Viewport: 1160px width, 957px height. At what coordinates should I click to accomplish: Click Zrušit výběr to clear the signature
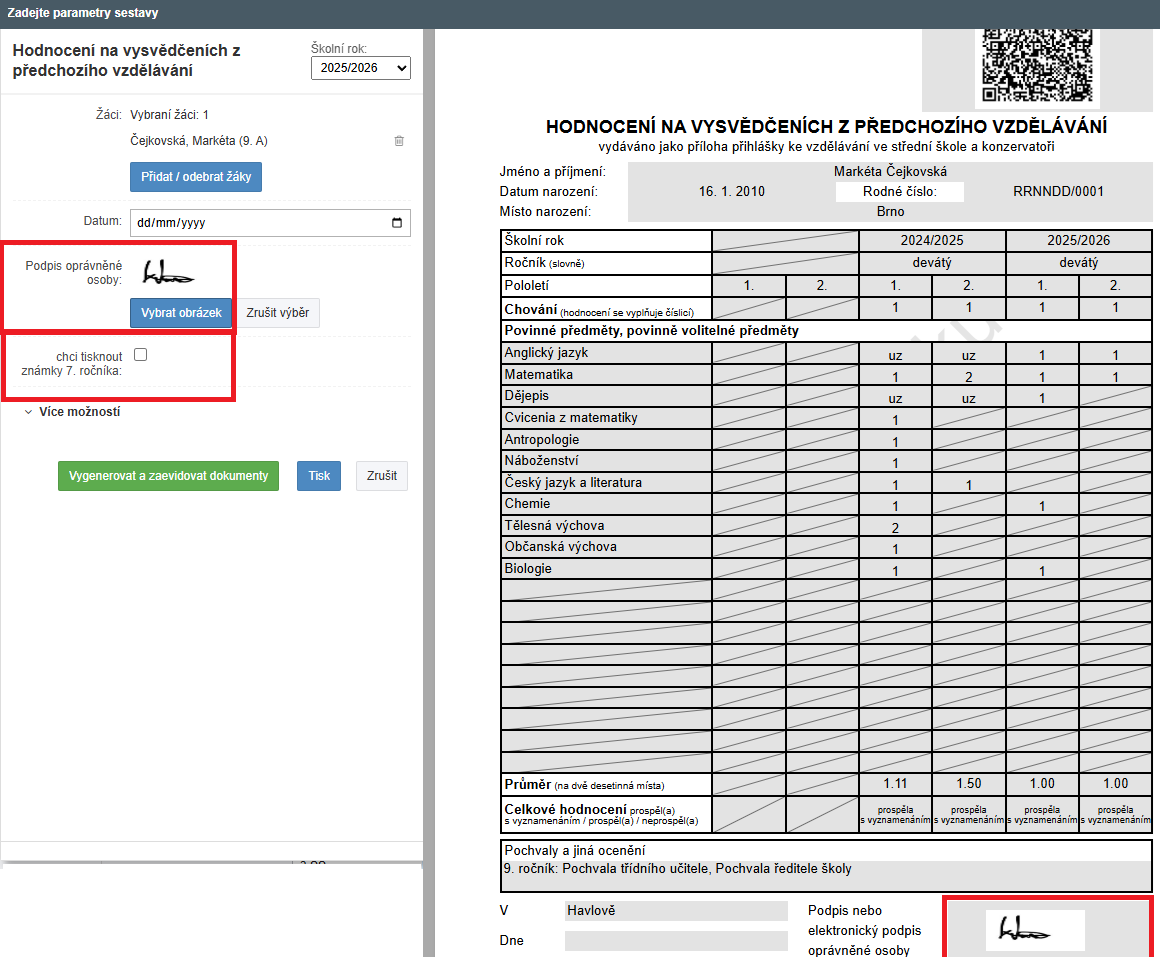point(278,313)
